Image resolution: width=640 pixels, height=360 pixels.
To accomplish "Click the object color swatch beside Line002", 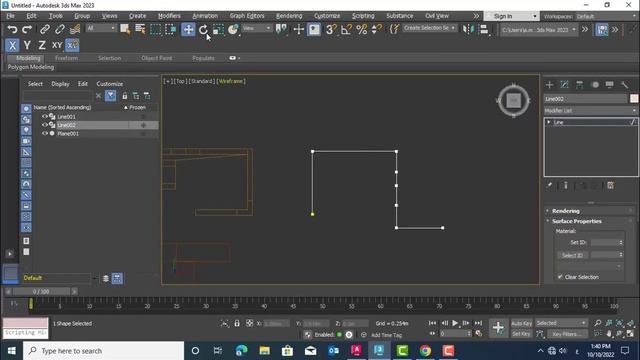I will coord(634,98).
